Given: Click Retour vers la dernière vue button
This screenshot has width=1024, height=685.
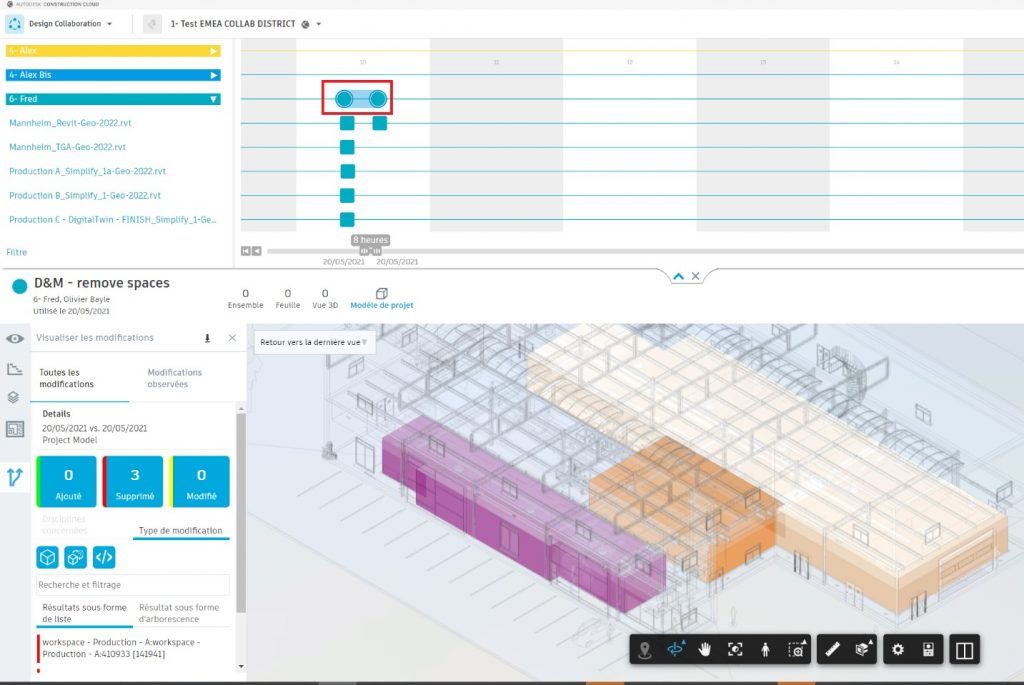Looking at the screenshot, I should (x=310, y=342).
